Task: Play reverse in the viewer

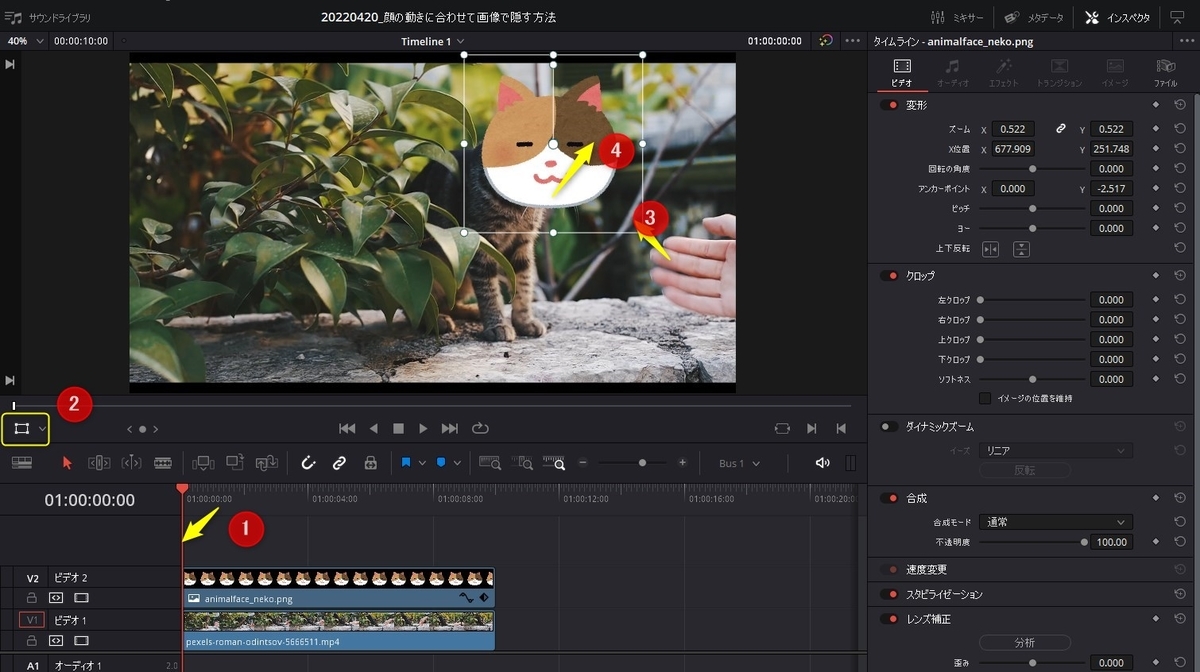Action: [373, 428]
